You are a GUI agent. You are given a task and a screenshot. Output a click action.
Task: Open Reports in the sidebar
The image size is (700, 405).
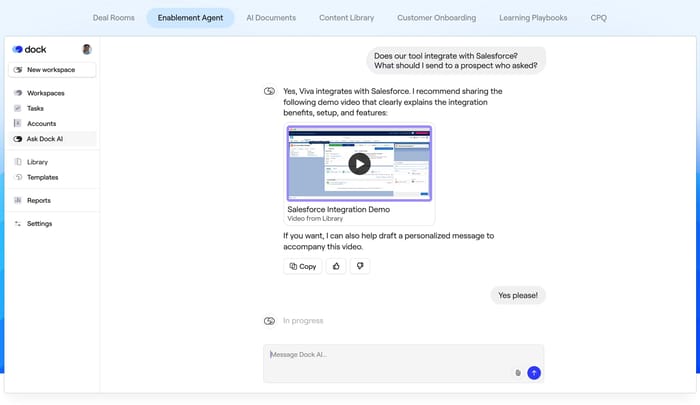[38, 200]
